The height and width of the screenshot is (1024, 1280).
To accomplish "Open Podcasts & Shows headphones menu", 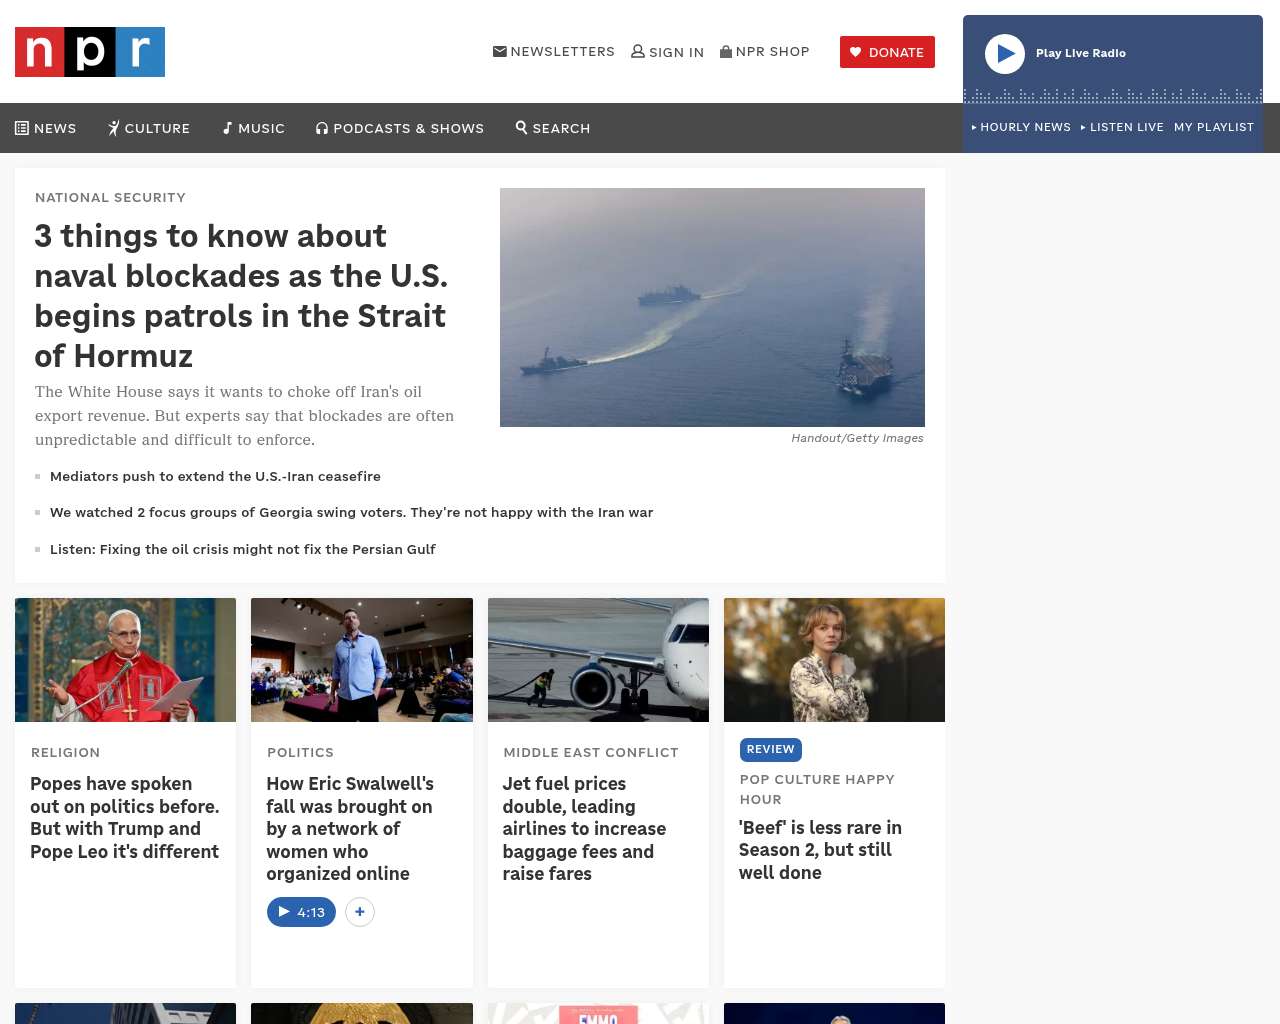I will click(400, 128).
